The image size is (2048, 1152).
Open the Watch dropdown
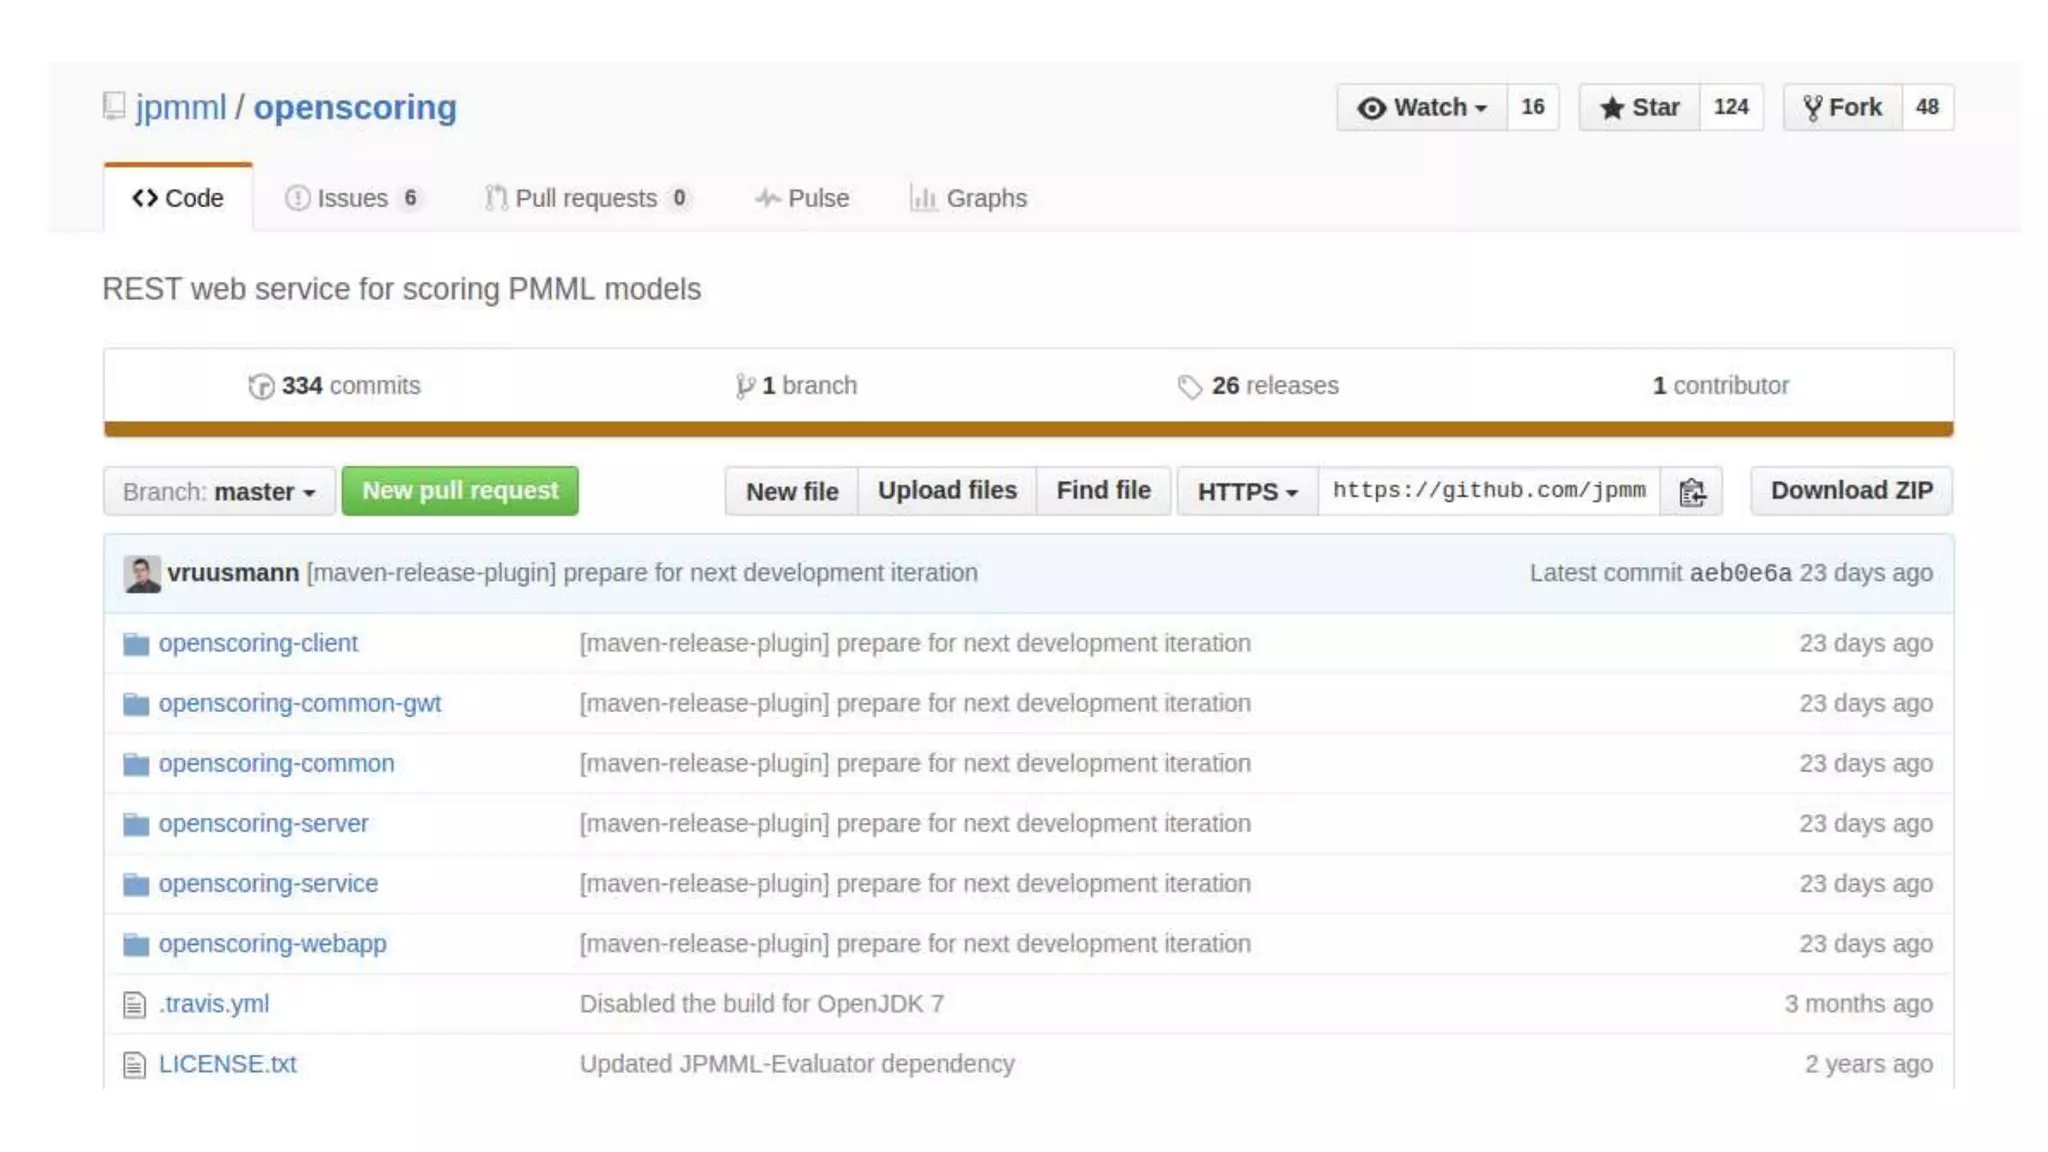(1421, 107)
